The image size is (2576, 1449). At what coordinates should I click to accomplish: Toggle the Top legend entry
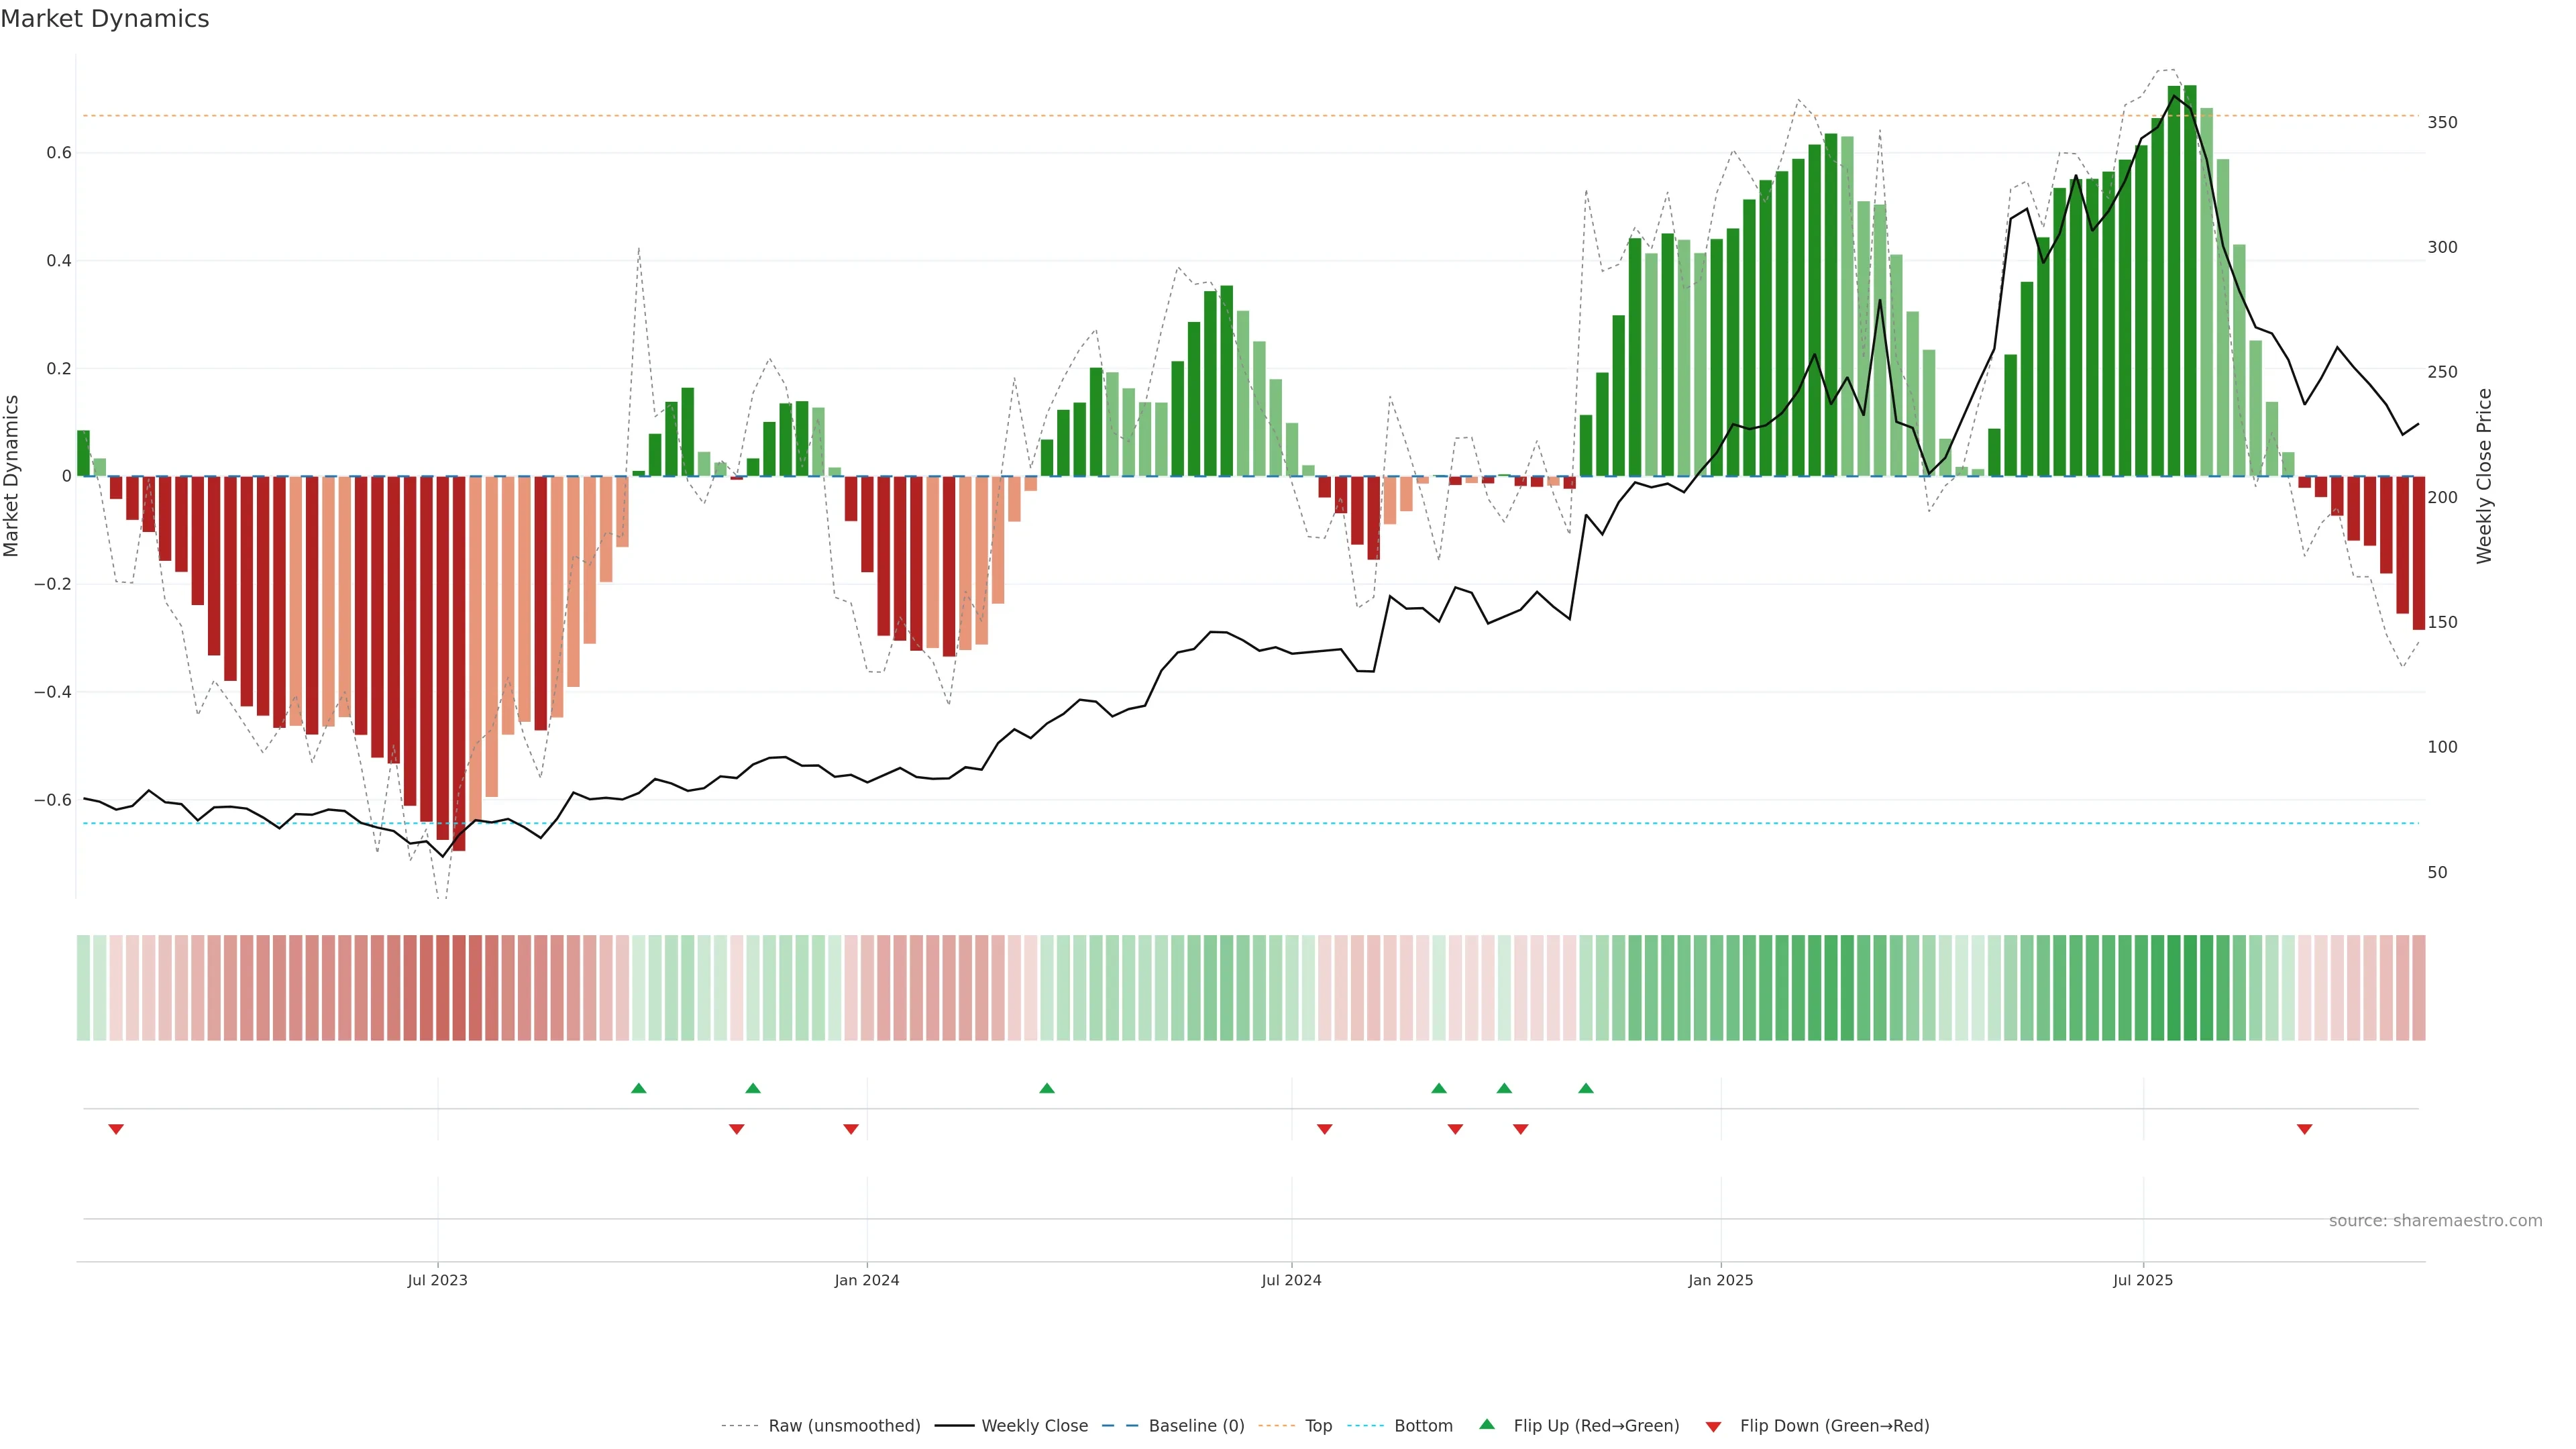[1318, 1426]
